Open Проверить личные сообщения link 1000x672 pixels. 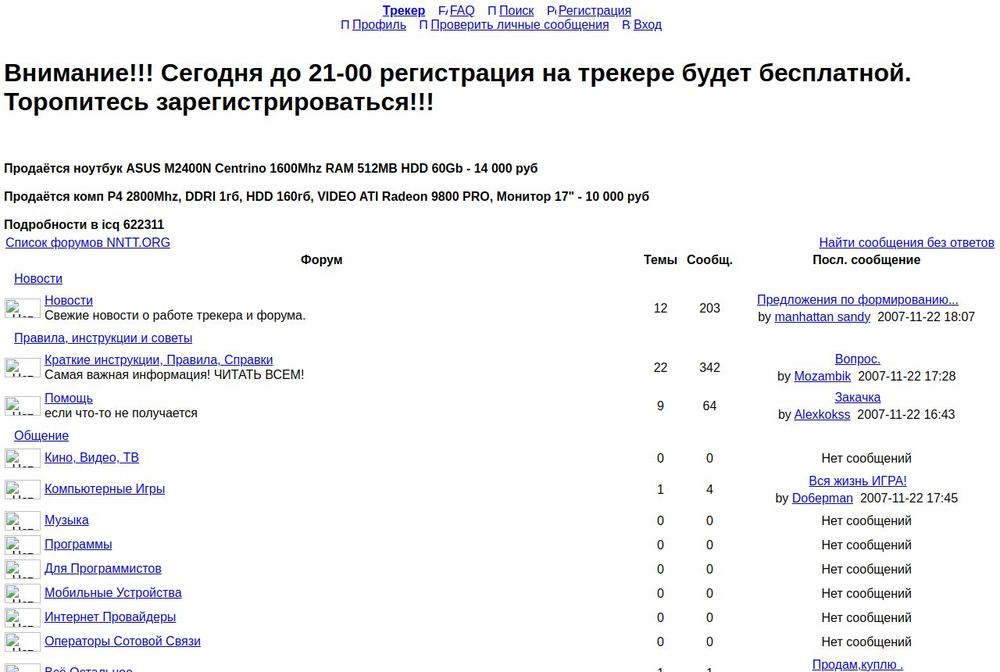[x=519, y=25]
